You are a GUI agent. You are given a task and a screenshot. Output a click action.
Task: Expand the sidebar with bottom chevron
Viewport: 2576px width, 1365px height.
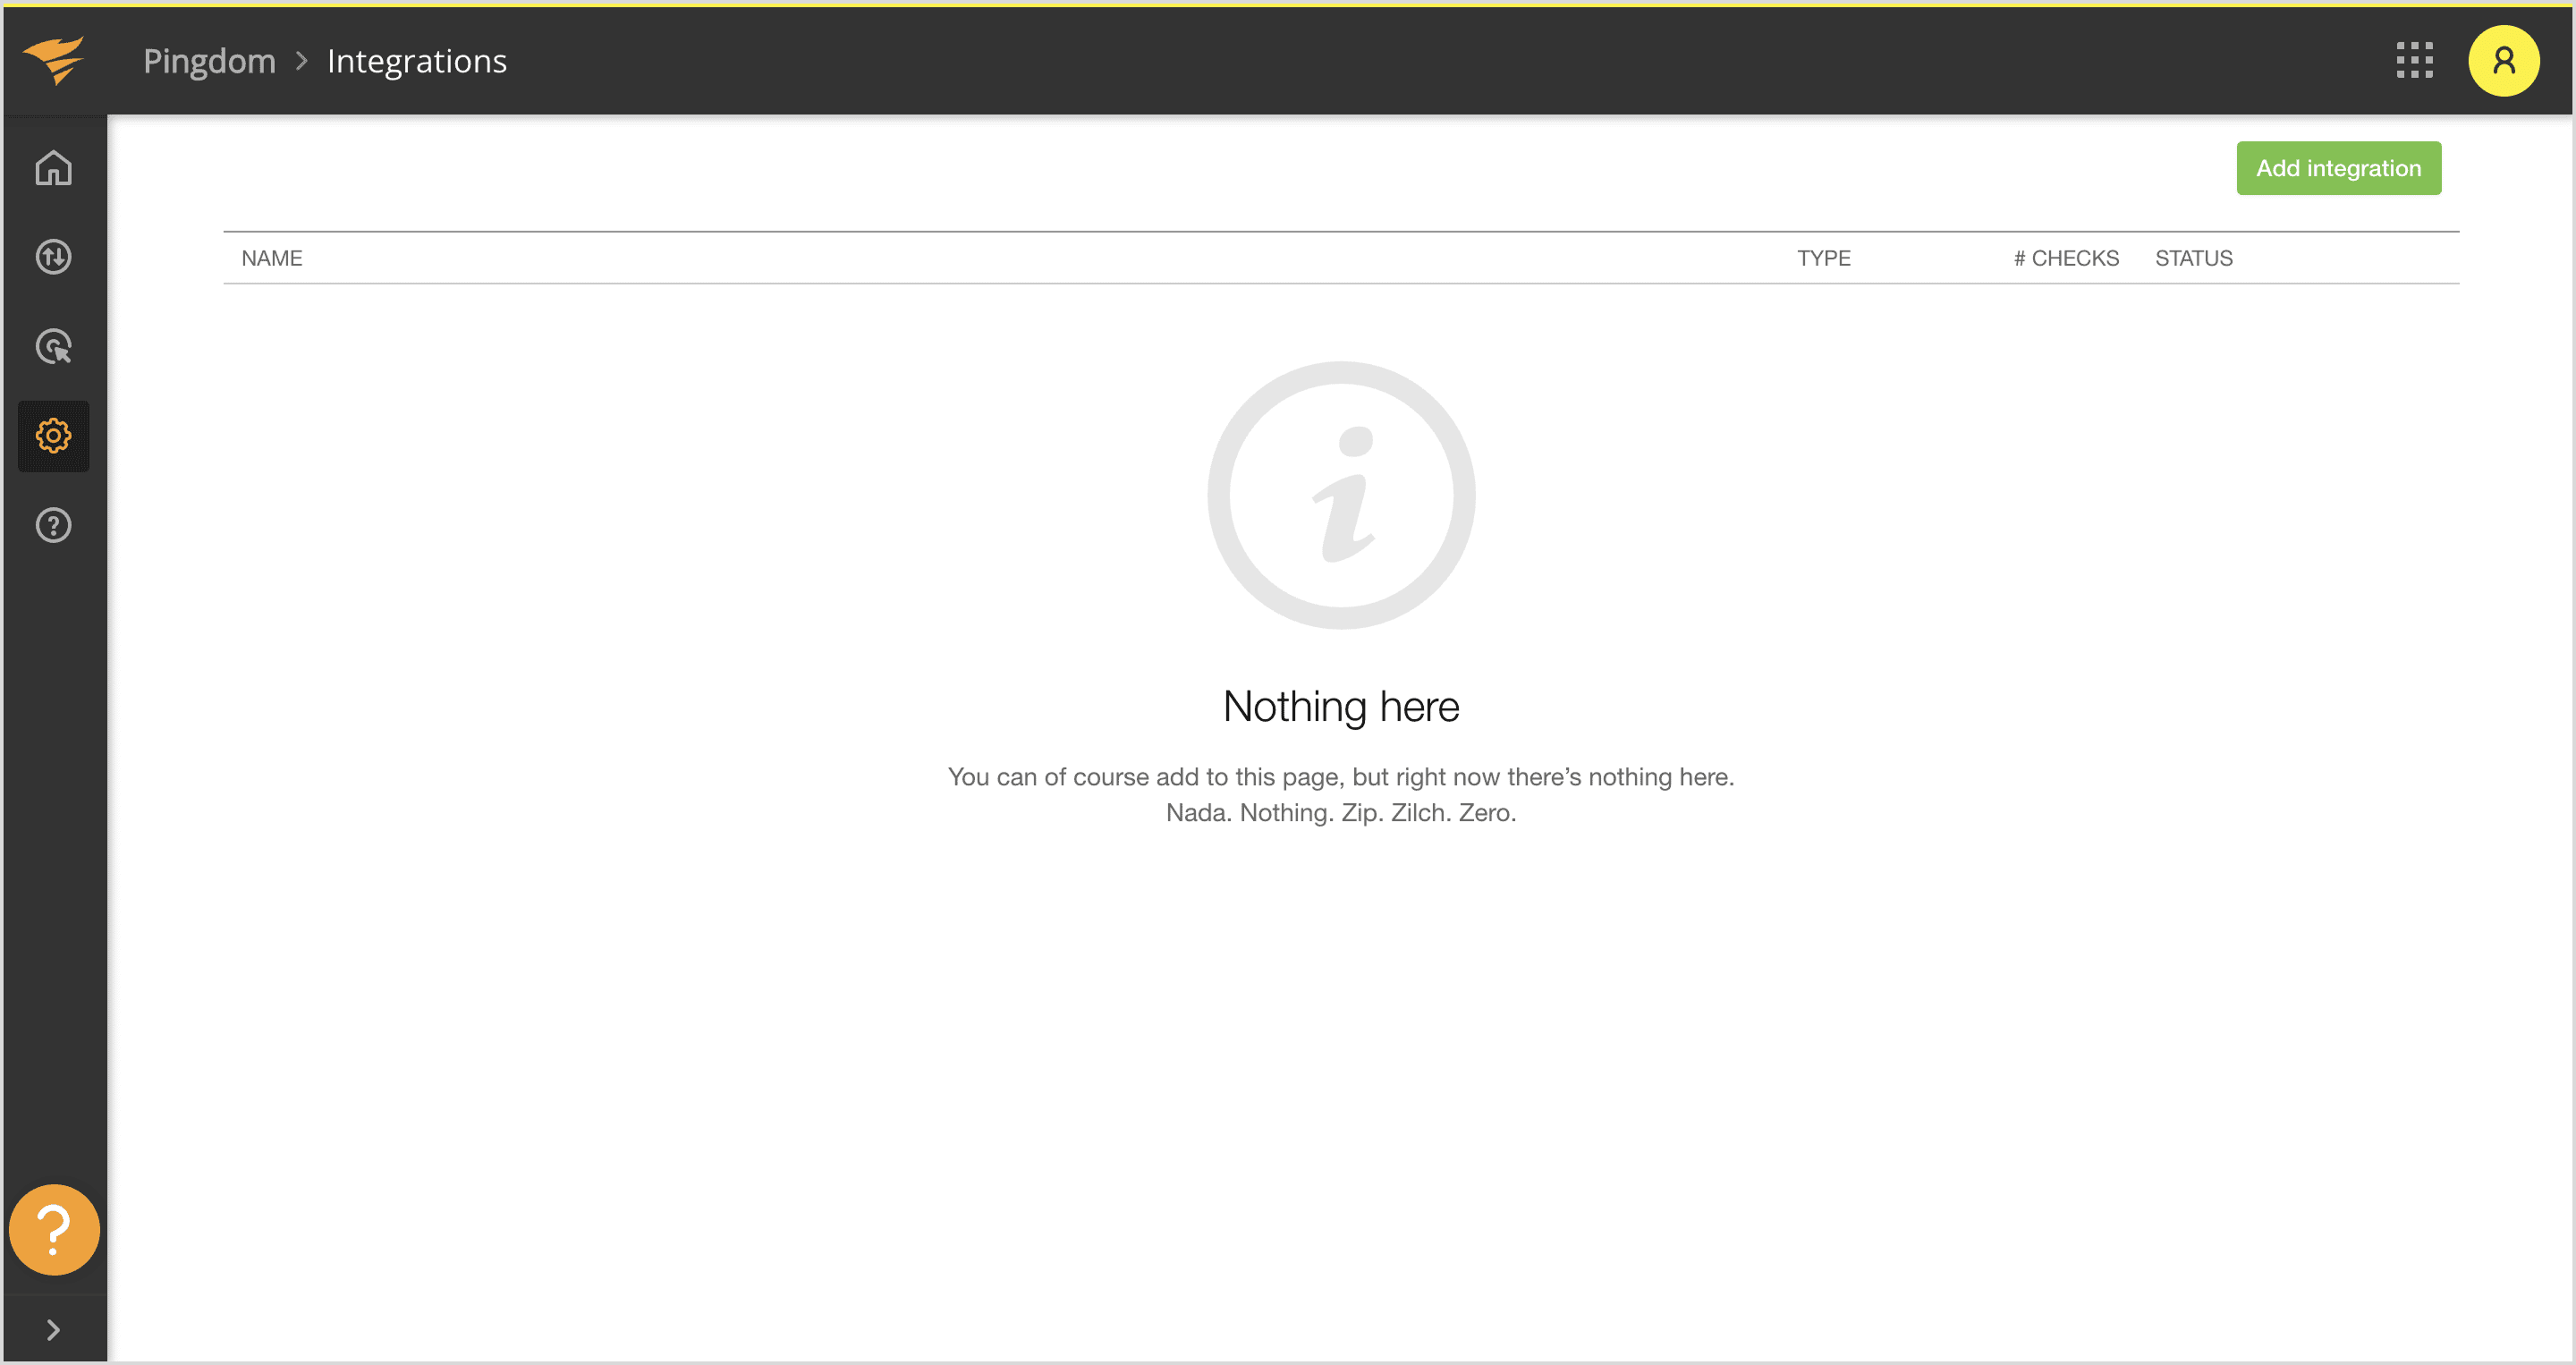54,1329
